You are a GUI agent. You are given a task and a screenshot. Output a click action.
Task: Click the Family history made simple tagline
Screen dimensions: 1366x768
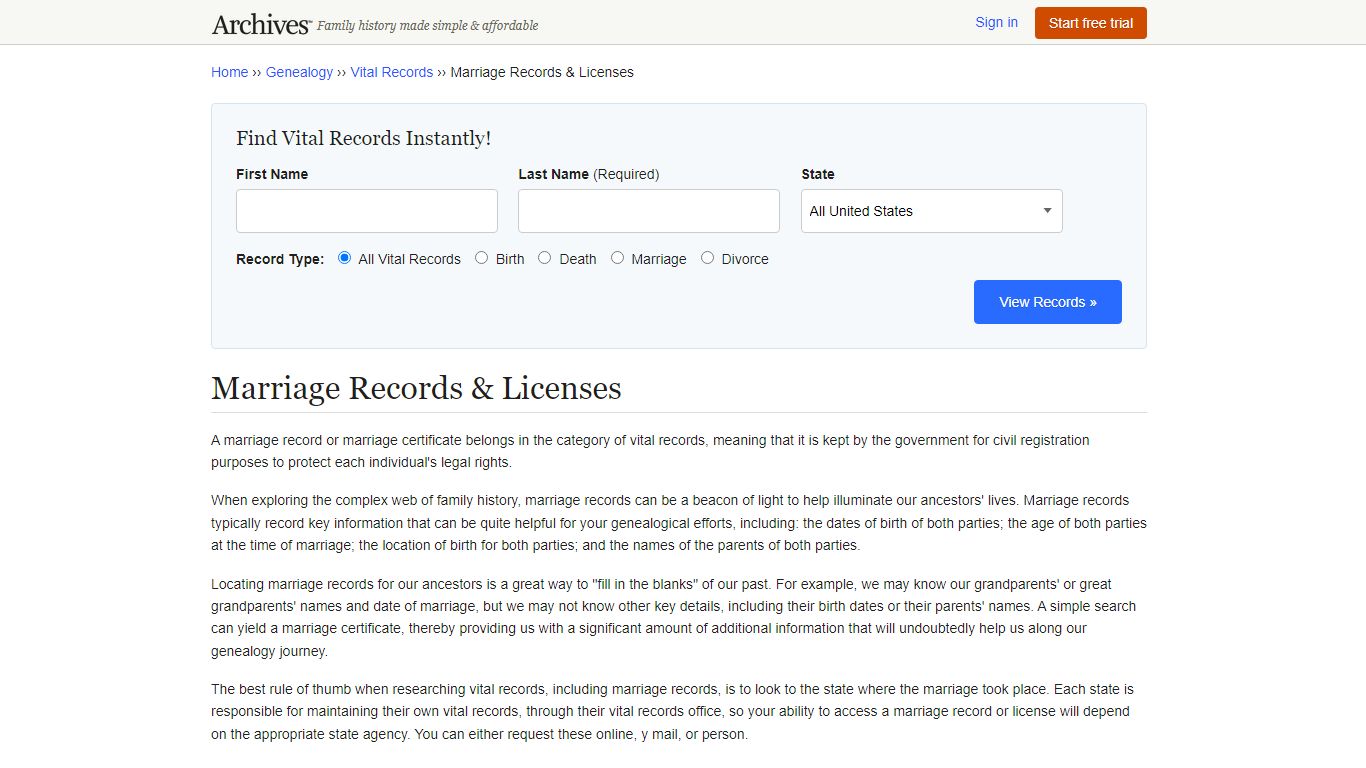pyautogui.click(x=428, y=26)
